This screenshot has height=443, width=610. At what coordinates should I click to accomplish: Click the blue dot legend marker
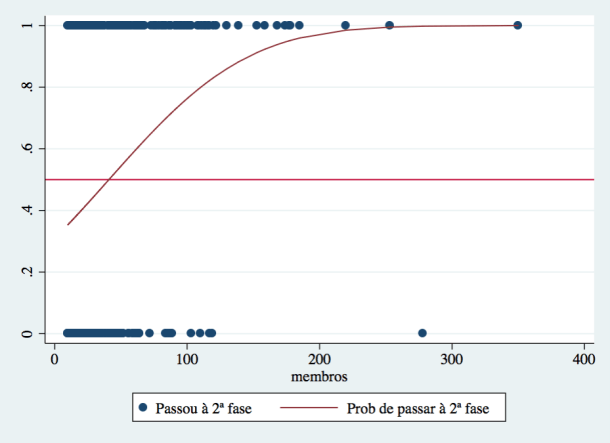click(143, 408)
